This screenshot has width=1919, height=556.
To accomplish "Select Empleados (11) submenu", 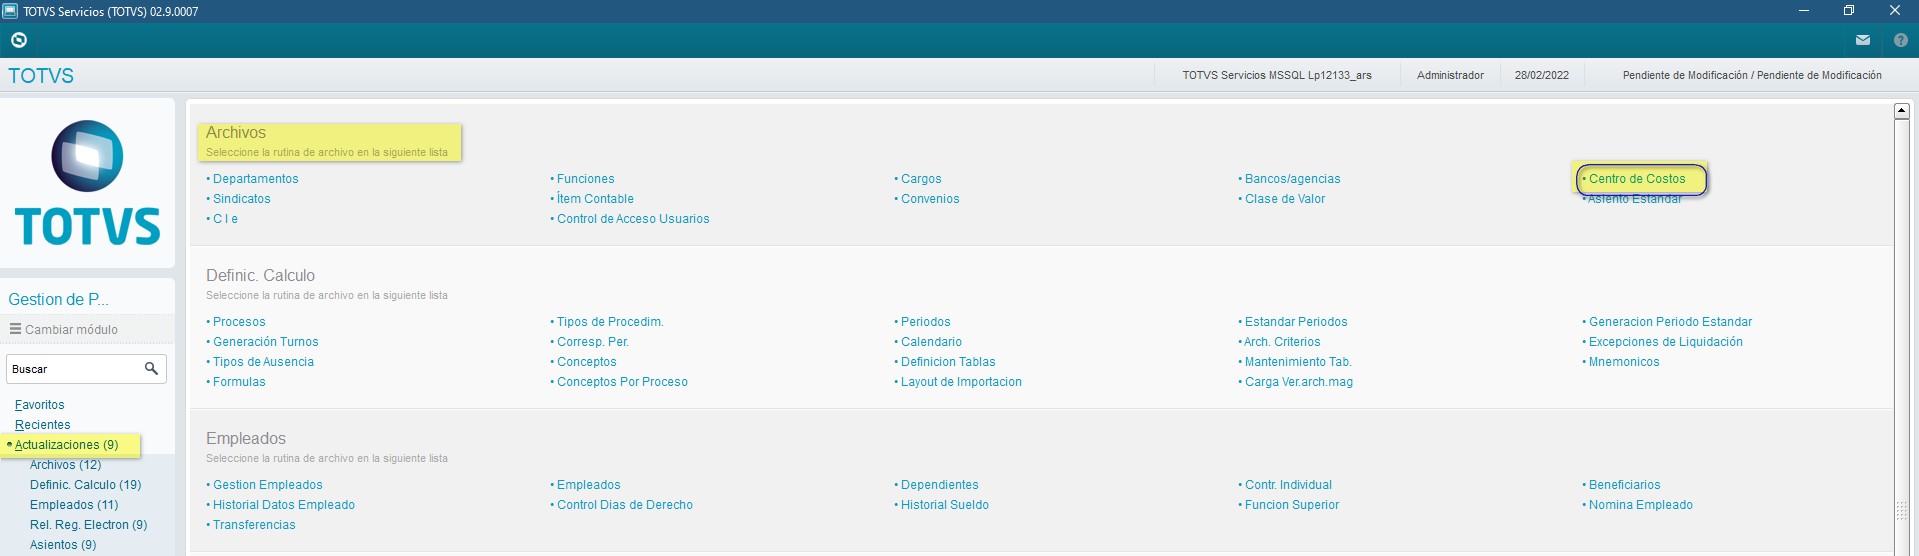I will pyautogui.click(x=73, y=505).
